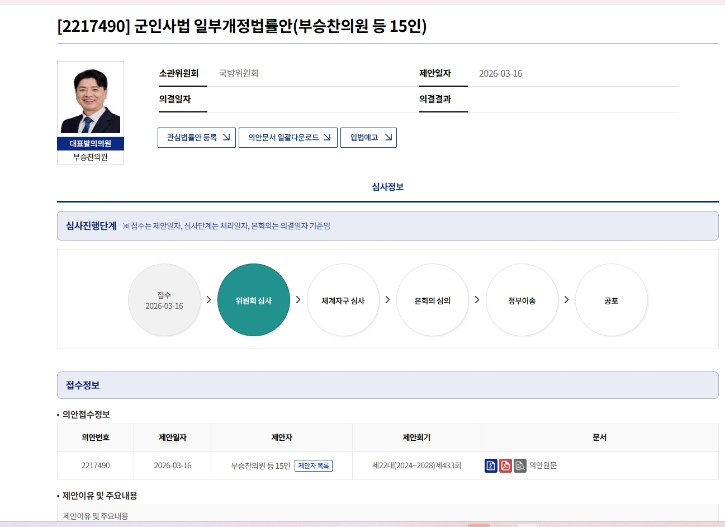
Task: Click the 소관위원회 label
Action: [x=178, y=73]
